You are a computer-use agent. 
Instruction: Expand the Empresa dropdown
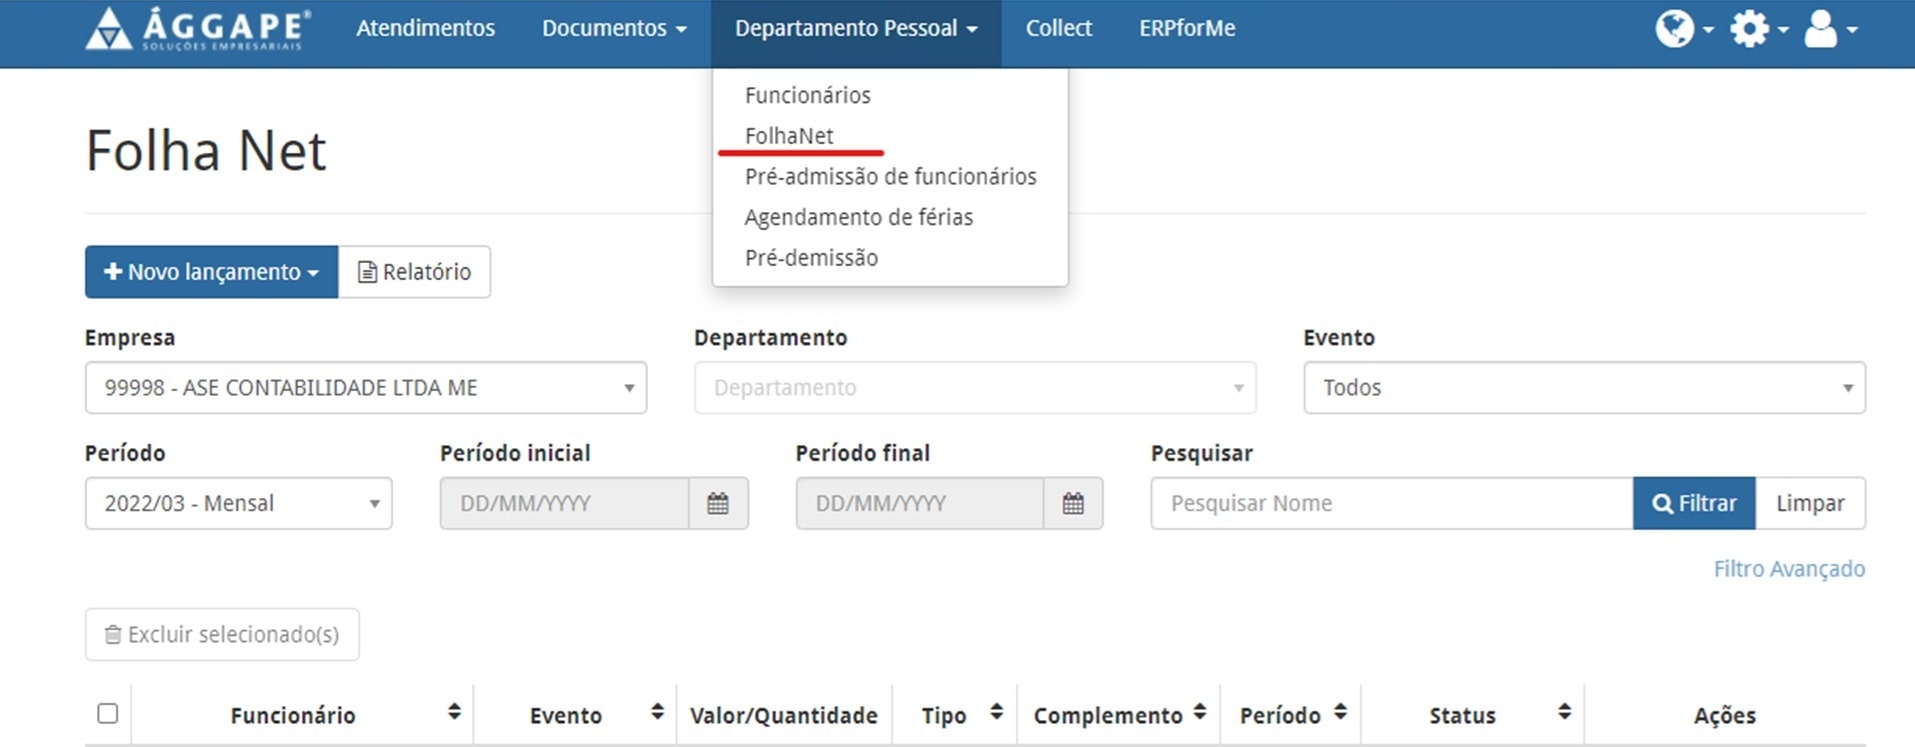click(x=365, y=388)
